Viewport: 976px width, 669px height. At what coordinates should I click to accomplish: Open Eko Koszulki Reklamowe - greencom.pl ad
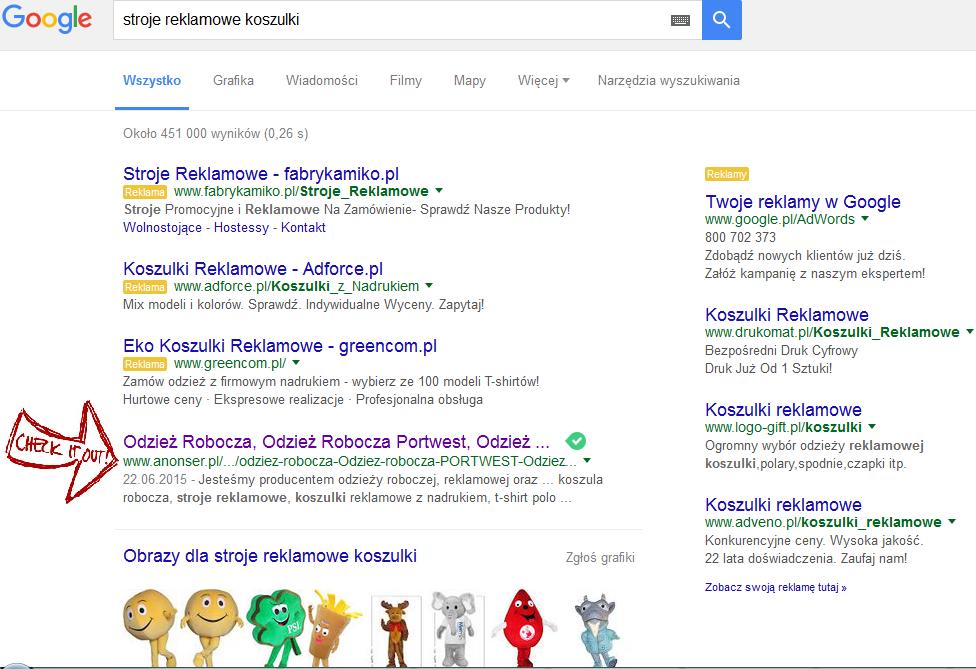coord(280,346)
